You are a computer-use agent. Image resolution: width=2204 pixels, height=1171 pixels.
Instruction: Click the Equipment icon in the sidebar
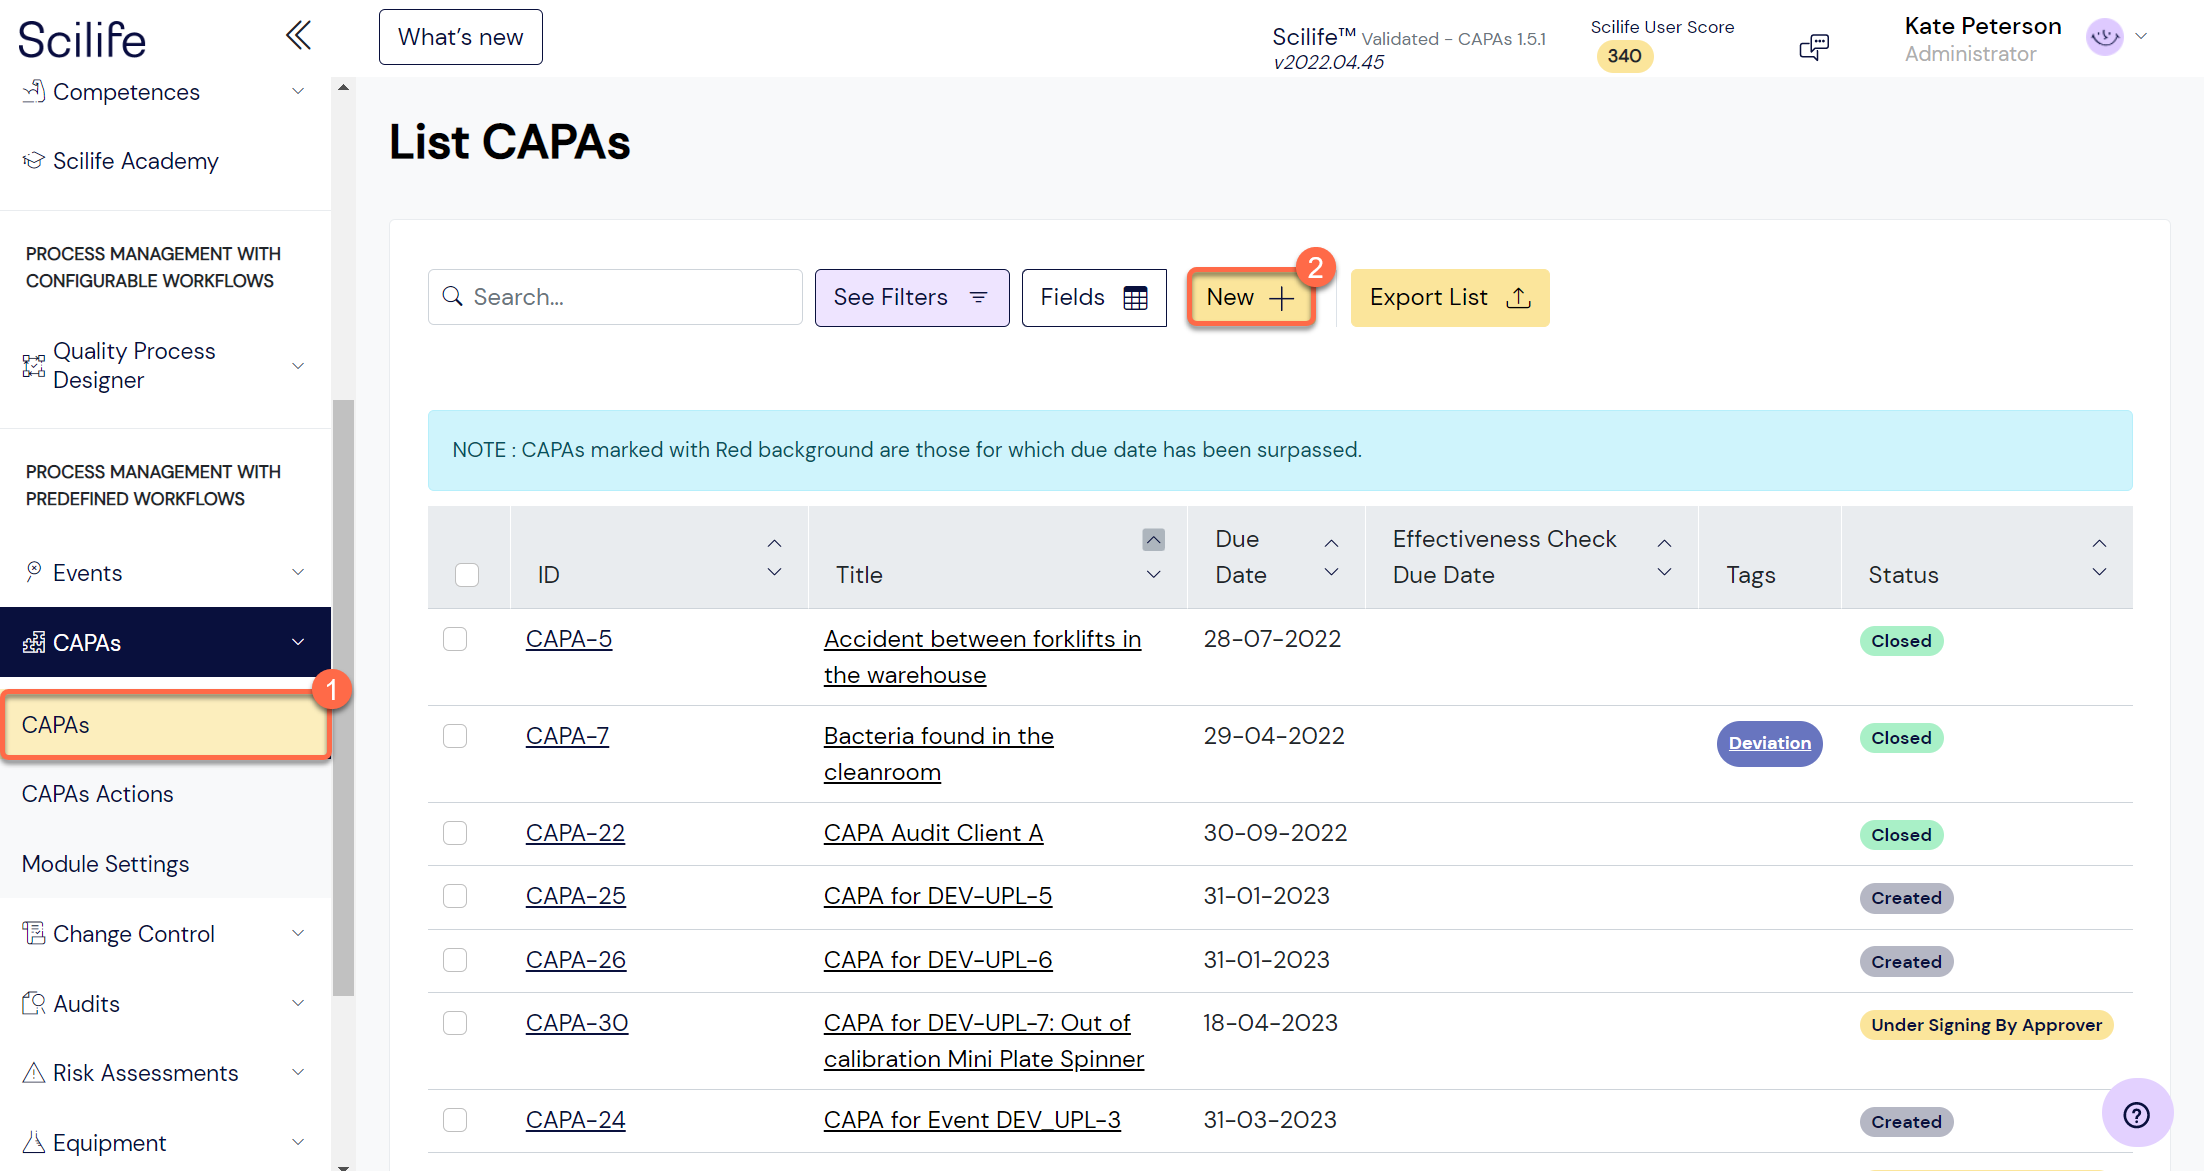tap(33, 1141)
